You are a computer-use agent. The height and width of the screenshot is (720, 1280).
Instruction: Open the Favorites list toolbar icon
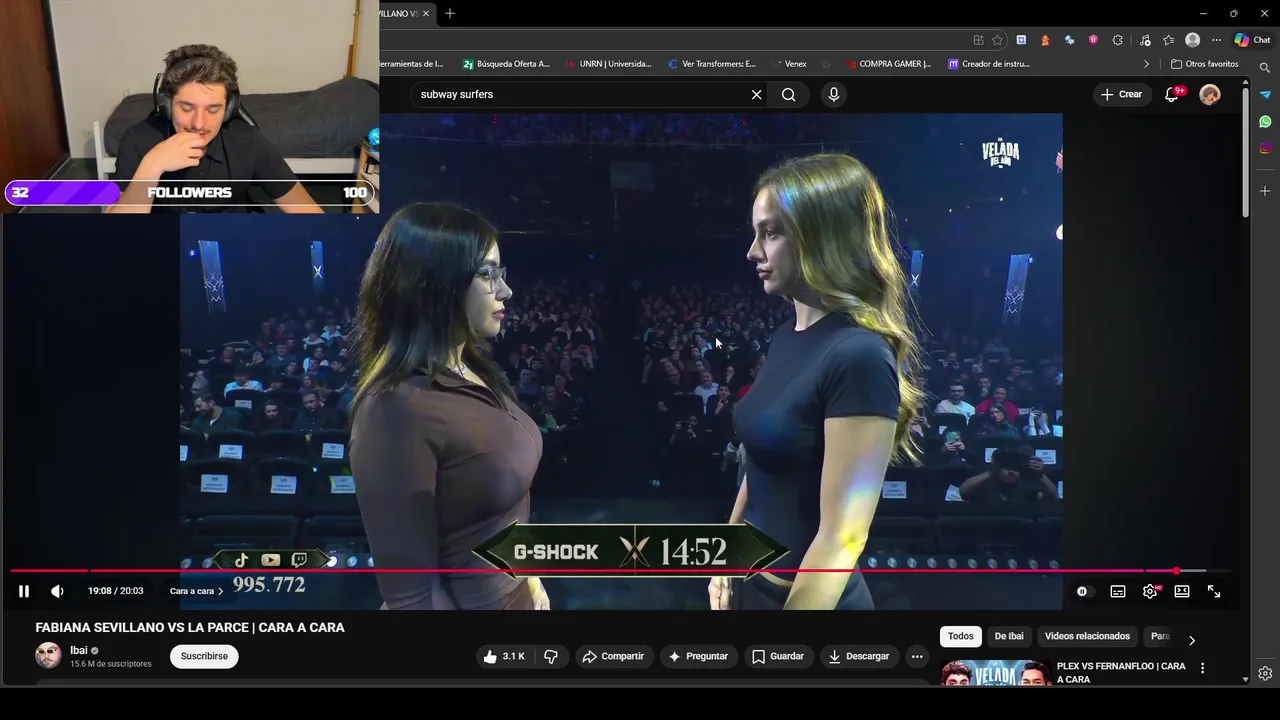1168,40
